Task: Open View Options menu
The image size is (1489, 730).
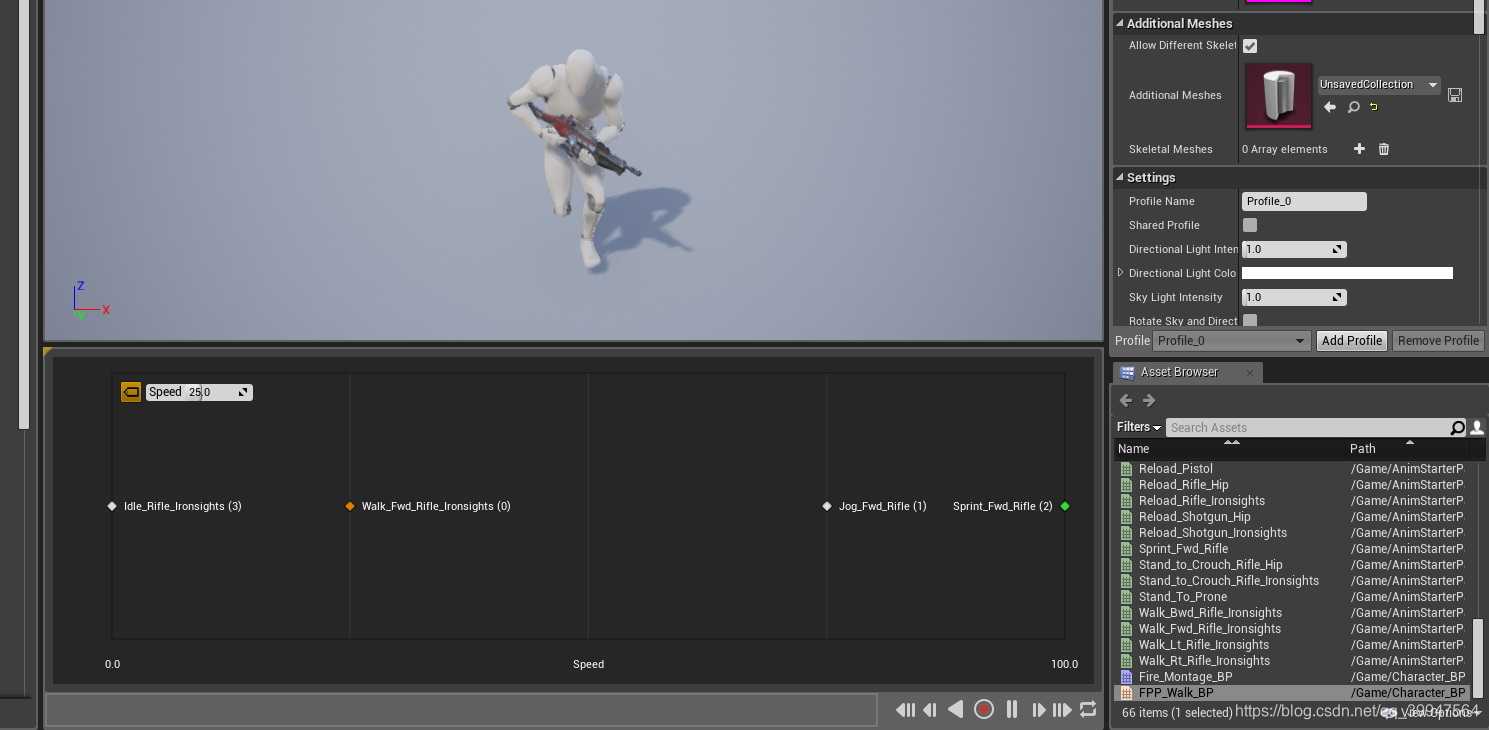Action: [1433, 712]
